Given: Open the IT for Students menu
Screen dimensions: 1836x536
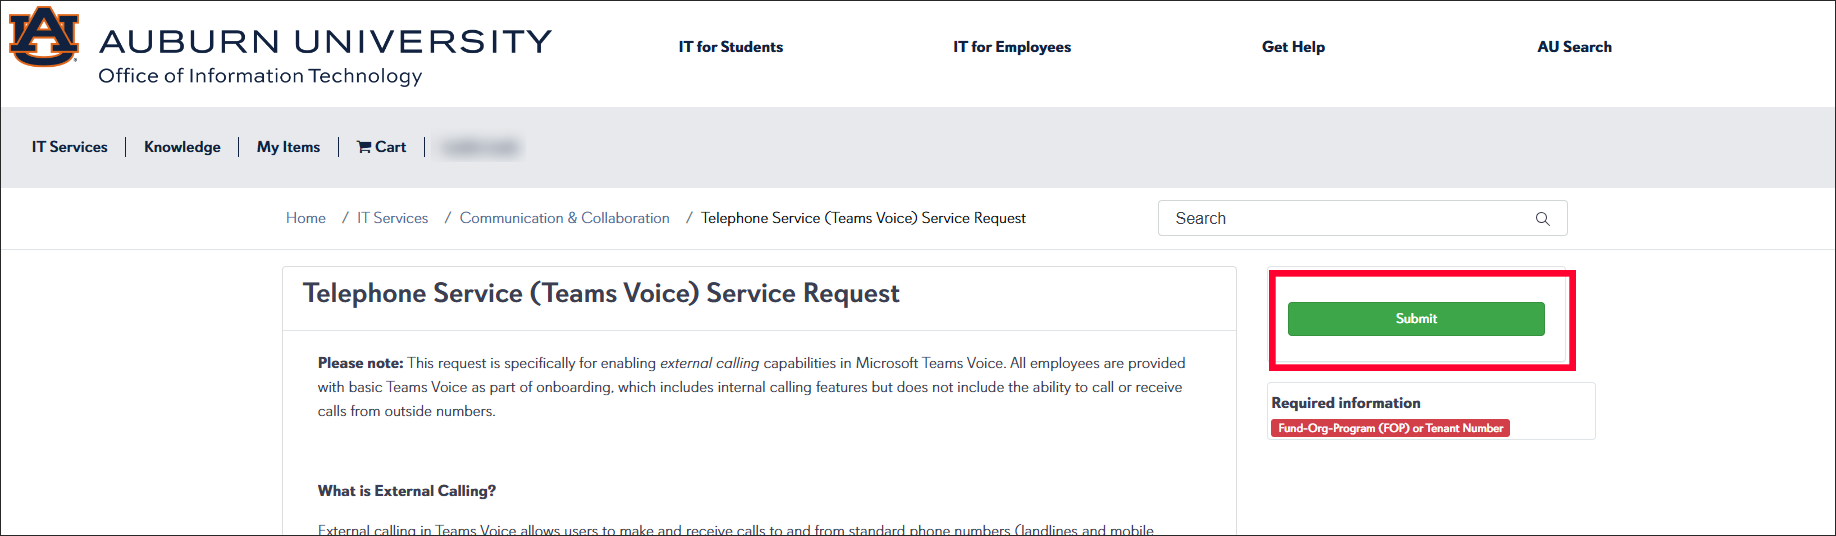Looking at the screenshot, I should (x=731, y=47).
